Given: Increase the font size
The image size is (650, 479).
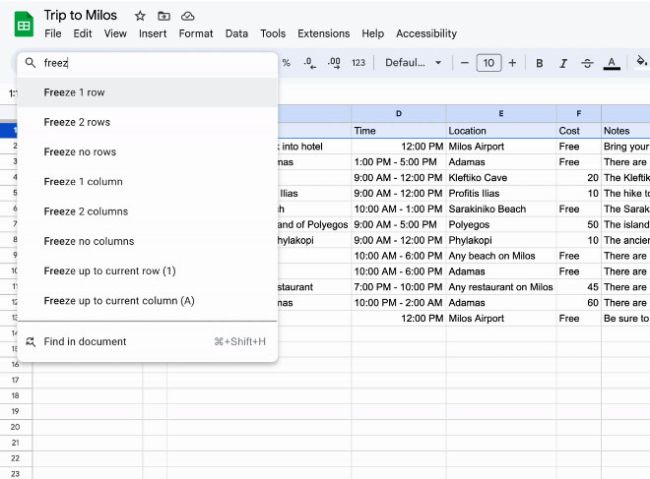Looking at the screenshot, I should click(512, 63).
